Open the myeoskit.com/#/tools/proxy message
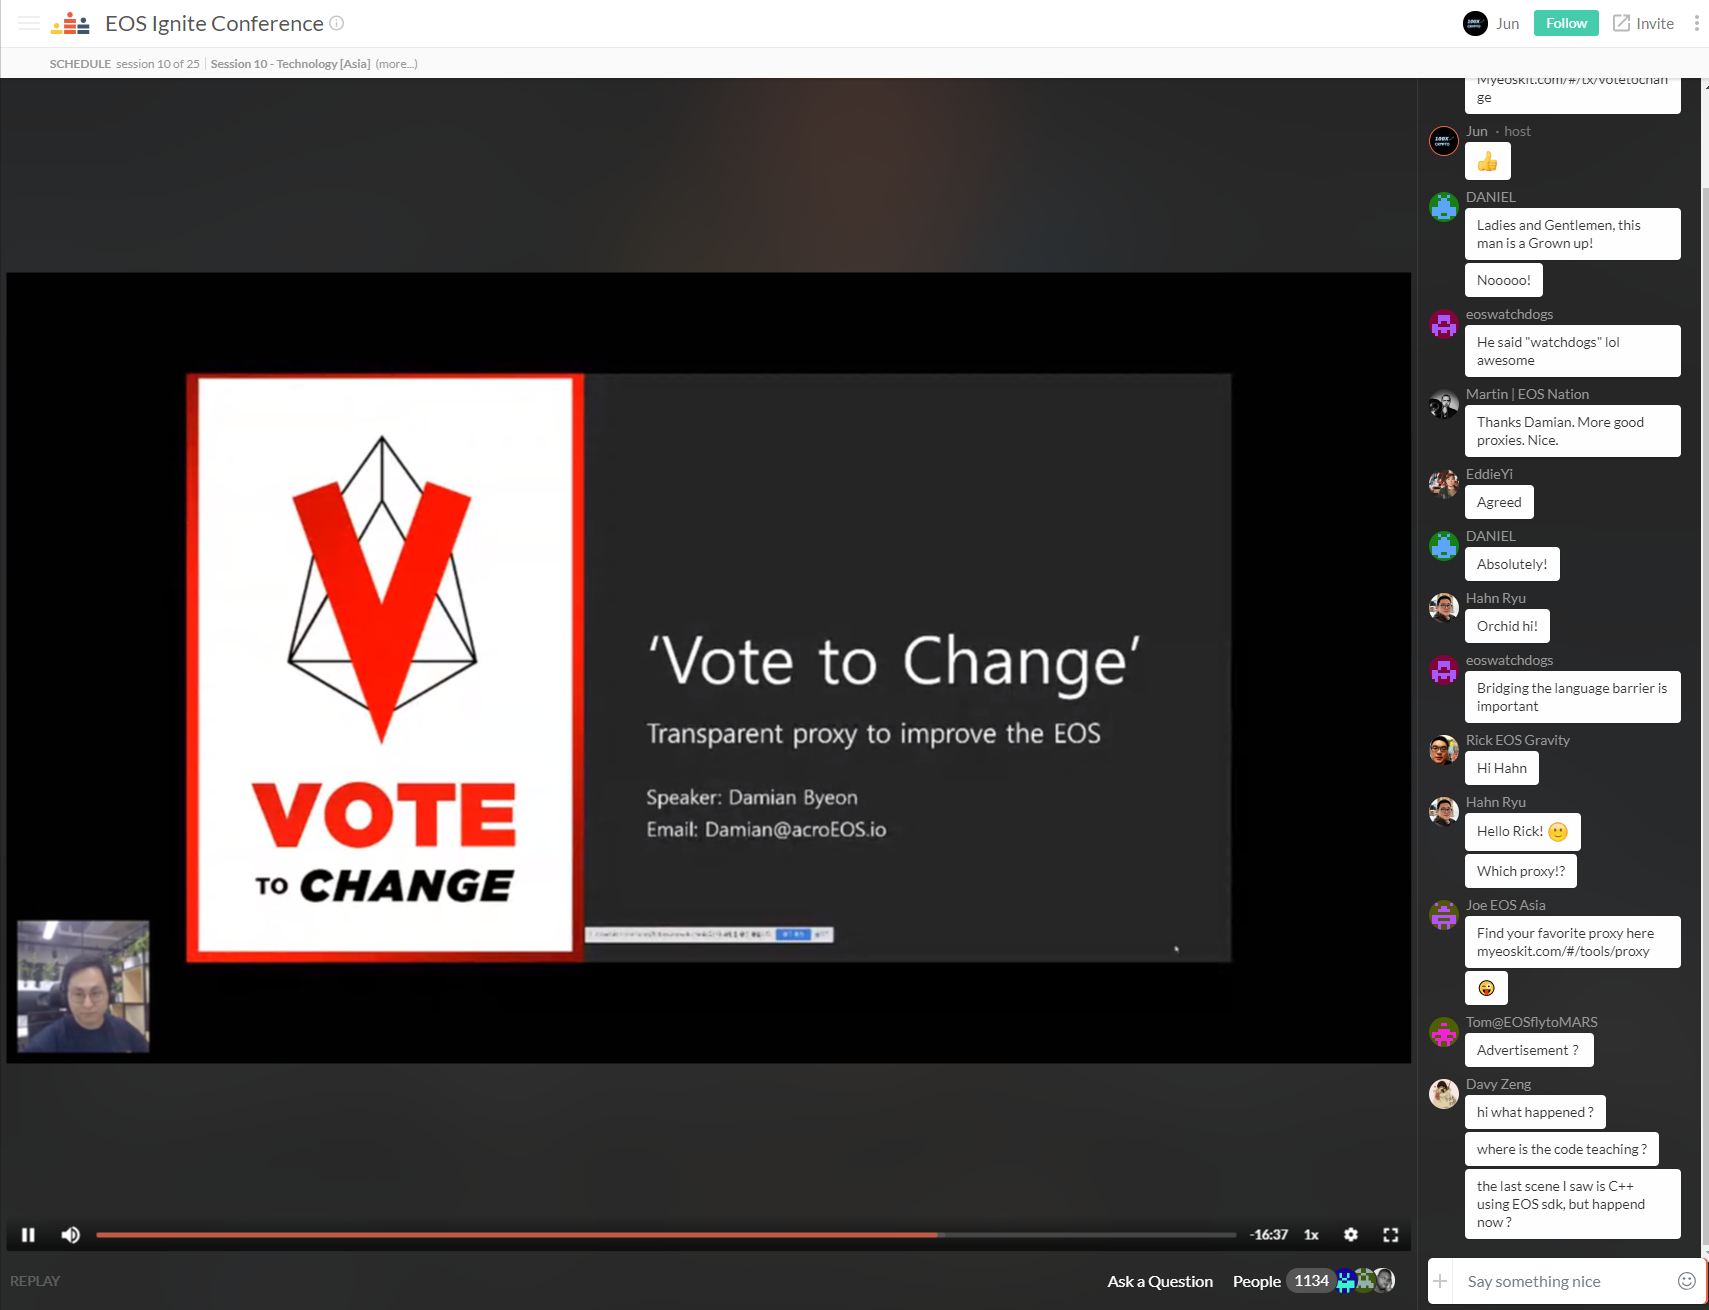 click(1572, 942)
